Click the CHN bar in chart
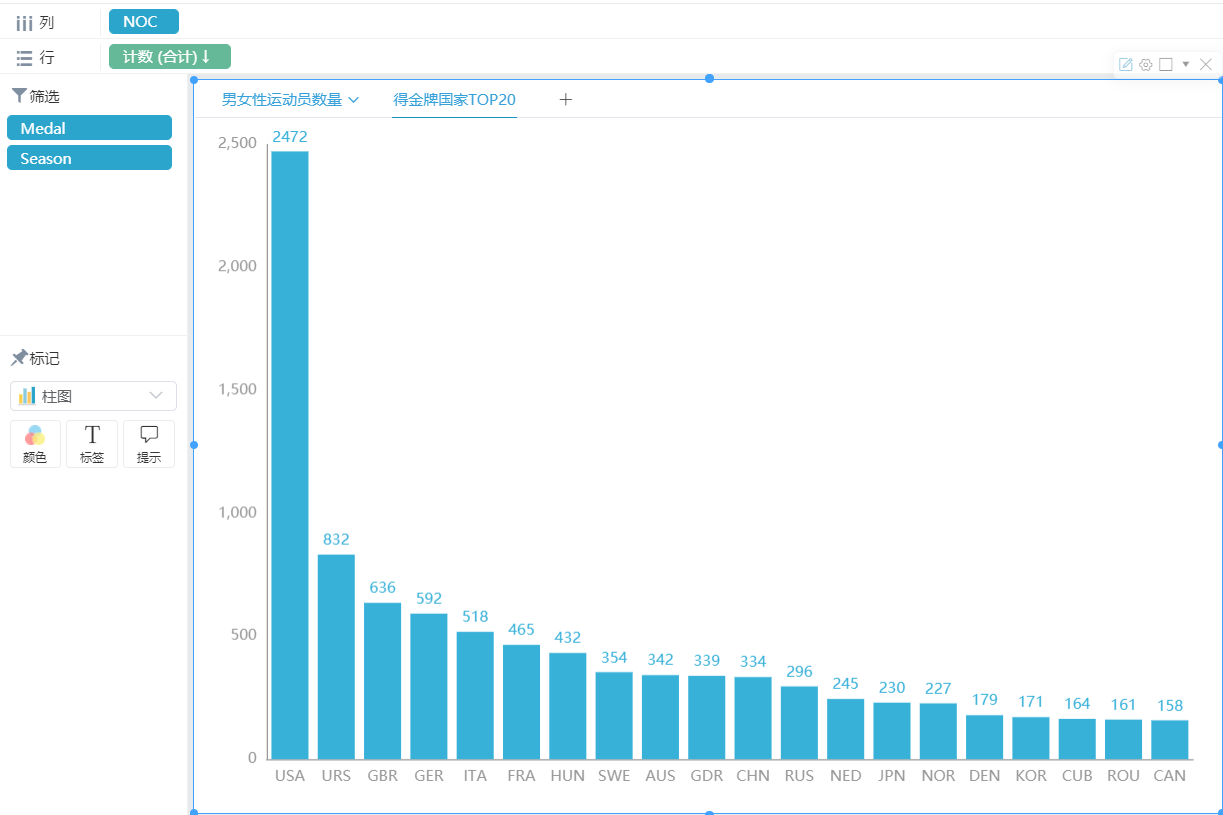This screenshot has height=815, width=1223. coord(753,718)
